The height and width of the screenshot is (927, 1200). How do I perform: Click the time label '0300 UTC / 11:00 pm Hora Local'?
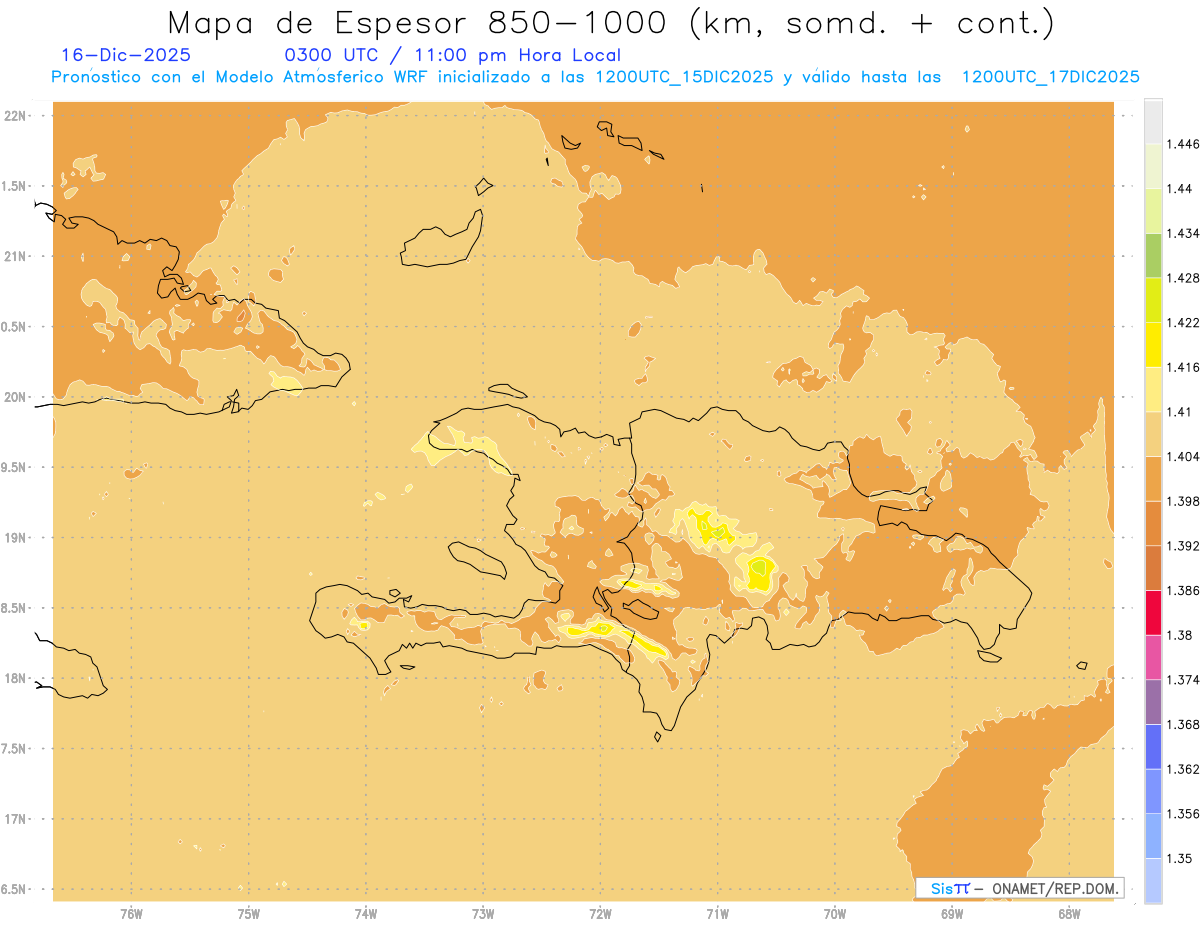pyautogui.click(x=453, y=56)
